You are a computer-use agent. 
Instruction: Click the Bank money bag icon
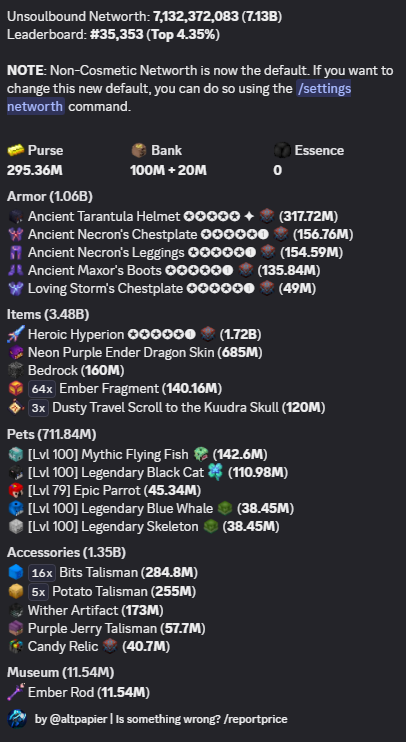pos(139,150)
